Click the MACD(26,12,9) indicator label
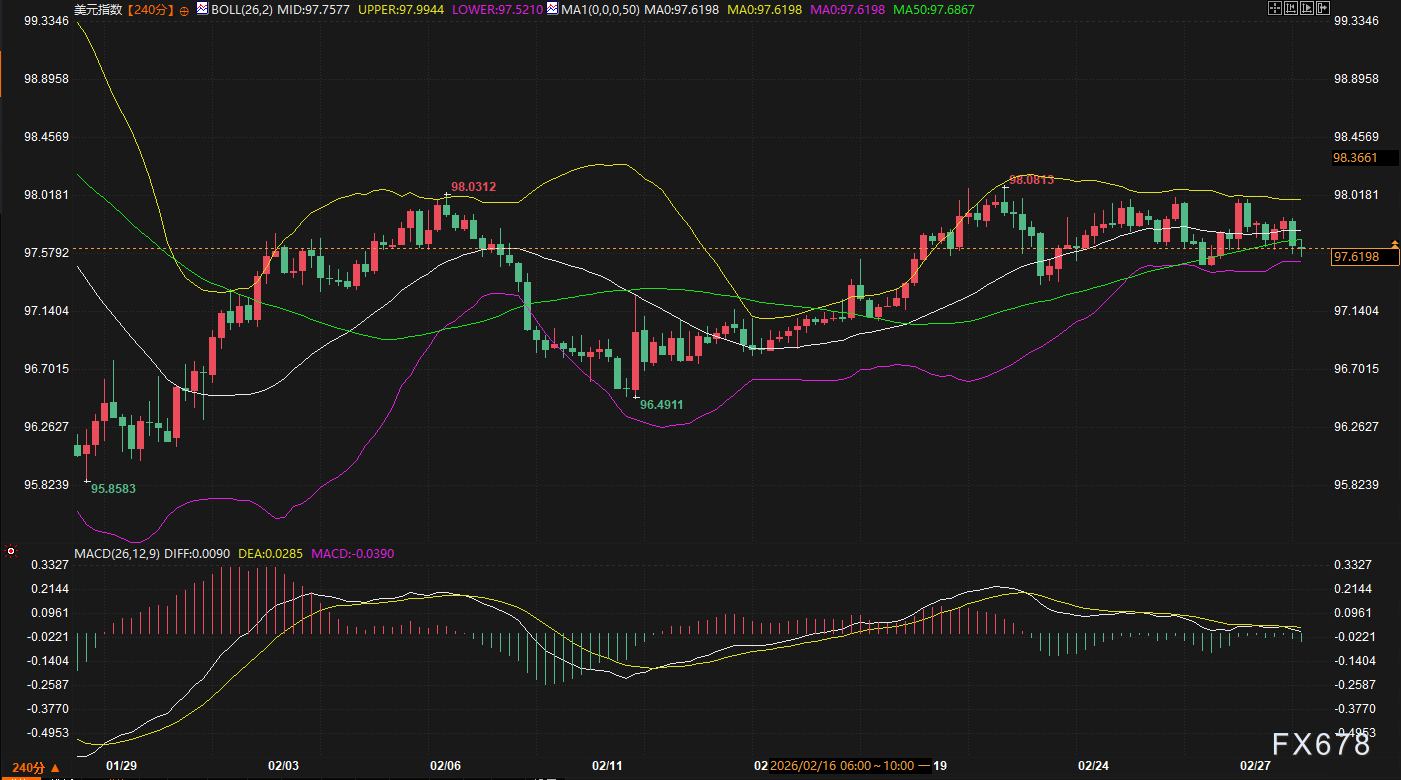This screenshot has height=780, width=1401. click(x=116, y=553)
